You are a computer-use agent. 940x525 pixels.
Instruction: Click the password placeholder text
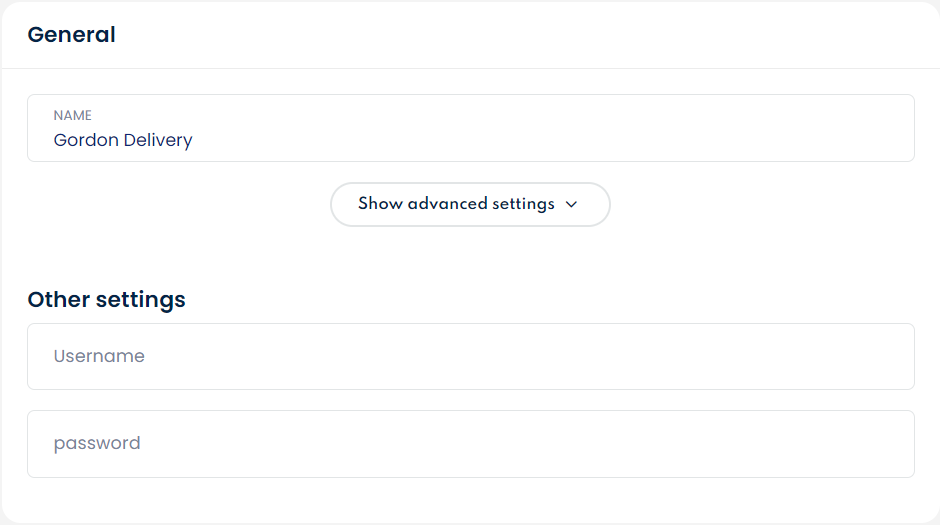97,444
